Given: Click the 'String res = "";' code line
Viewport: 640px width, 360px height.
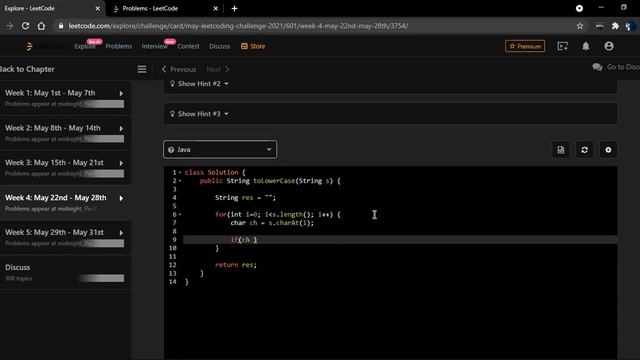Looking at the screenshot, I should pyautogui.click(x=245, y=198).
